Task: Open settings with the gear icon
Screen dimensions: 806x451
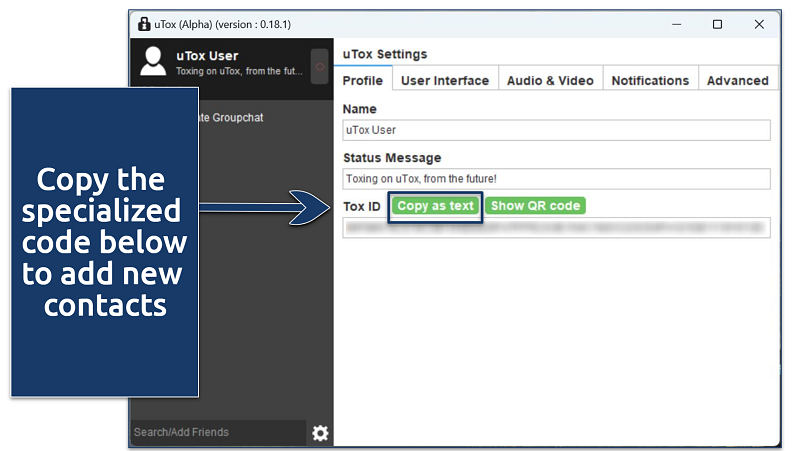Action: 320,433
